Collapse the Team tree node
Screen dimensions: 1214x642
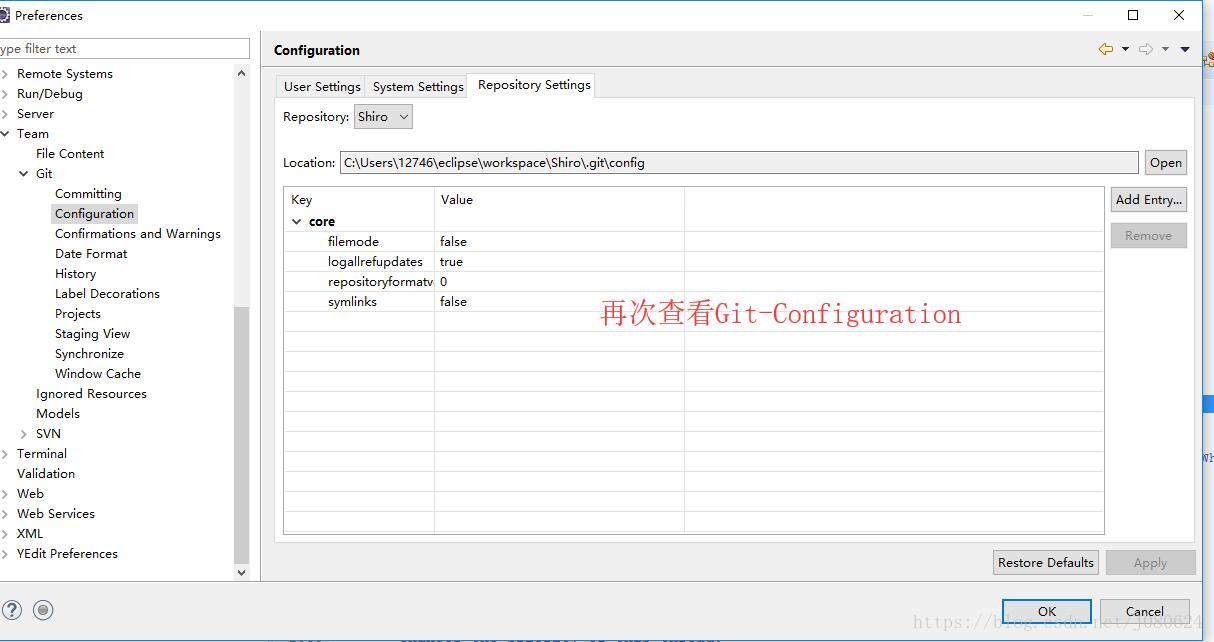[5, 133]
